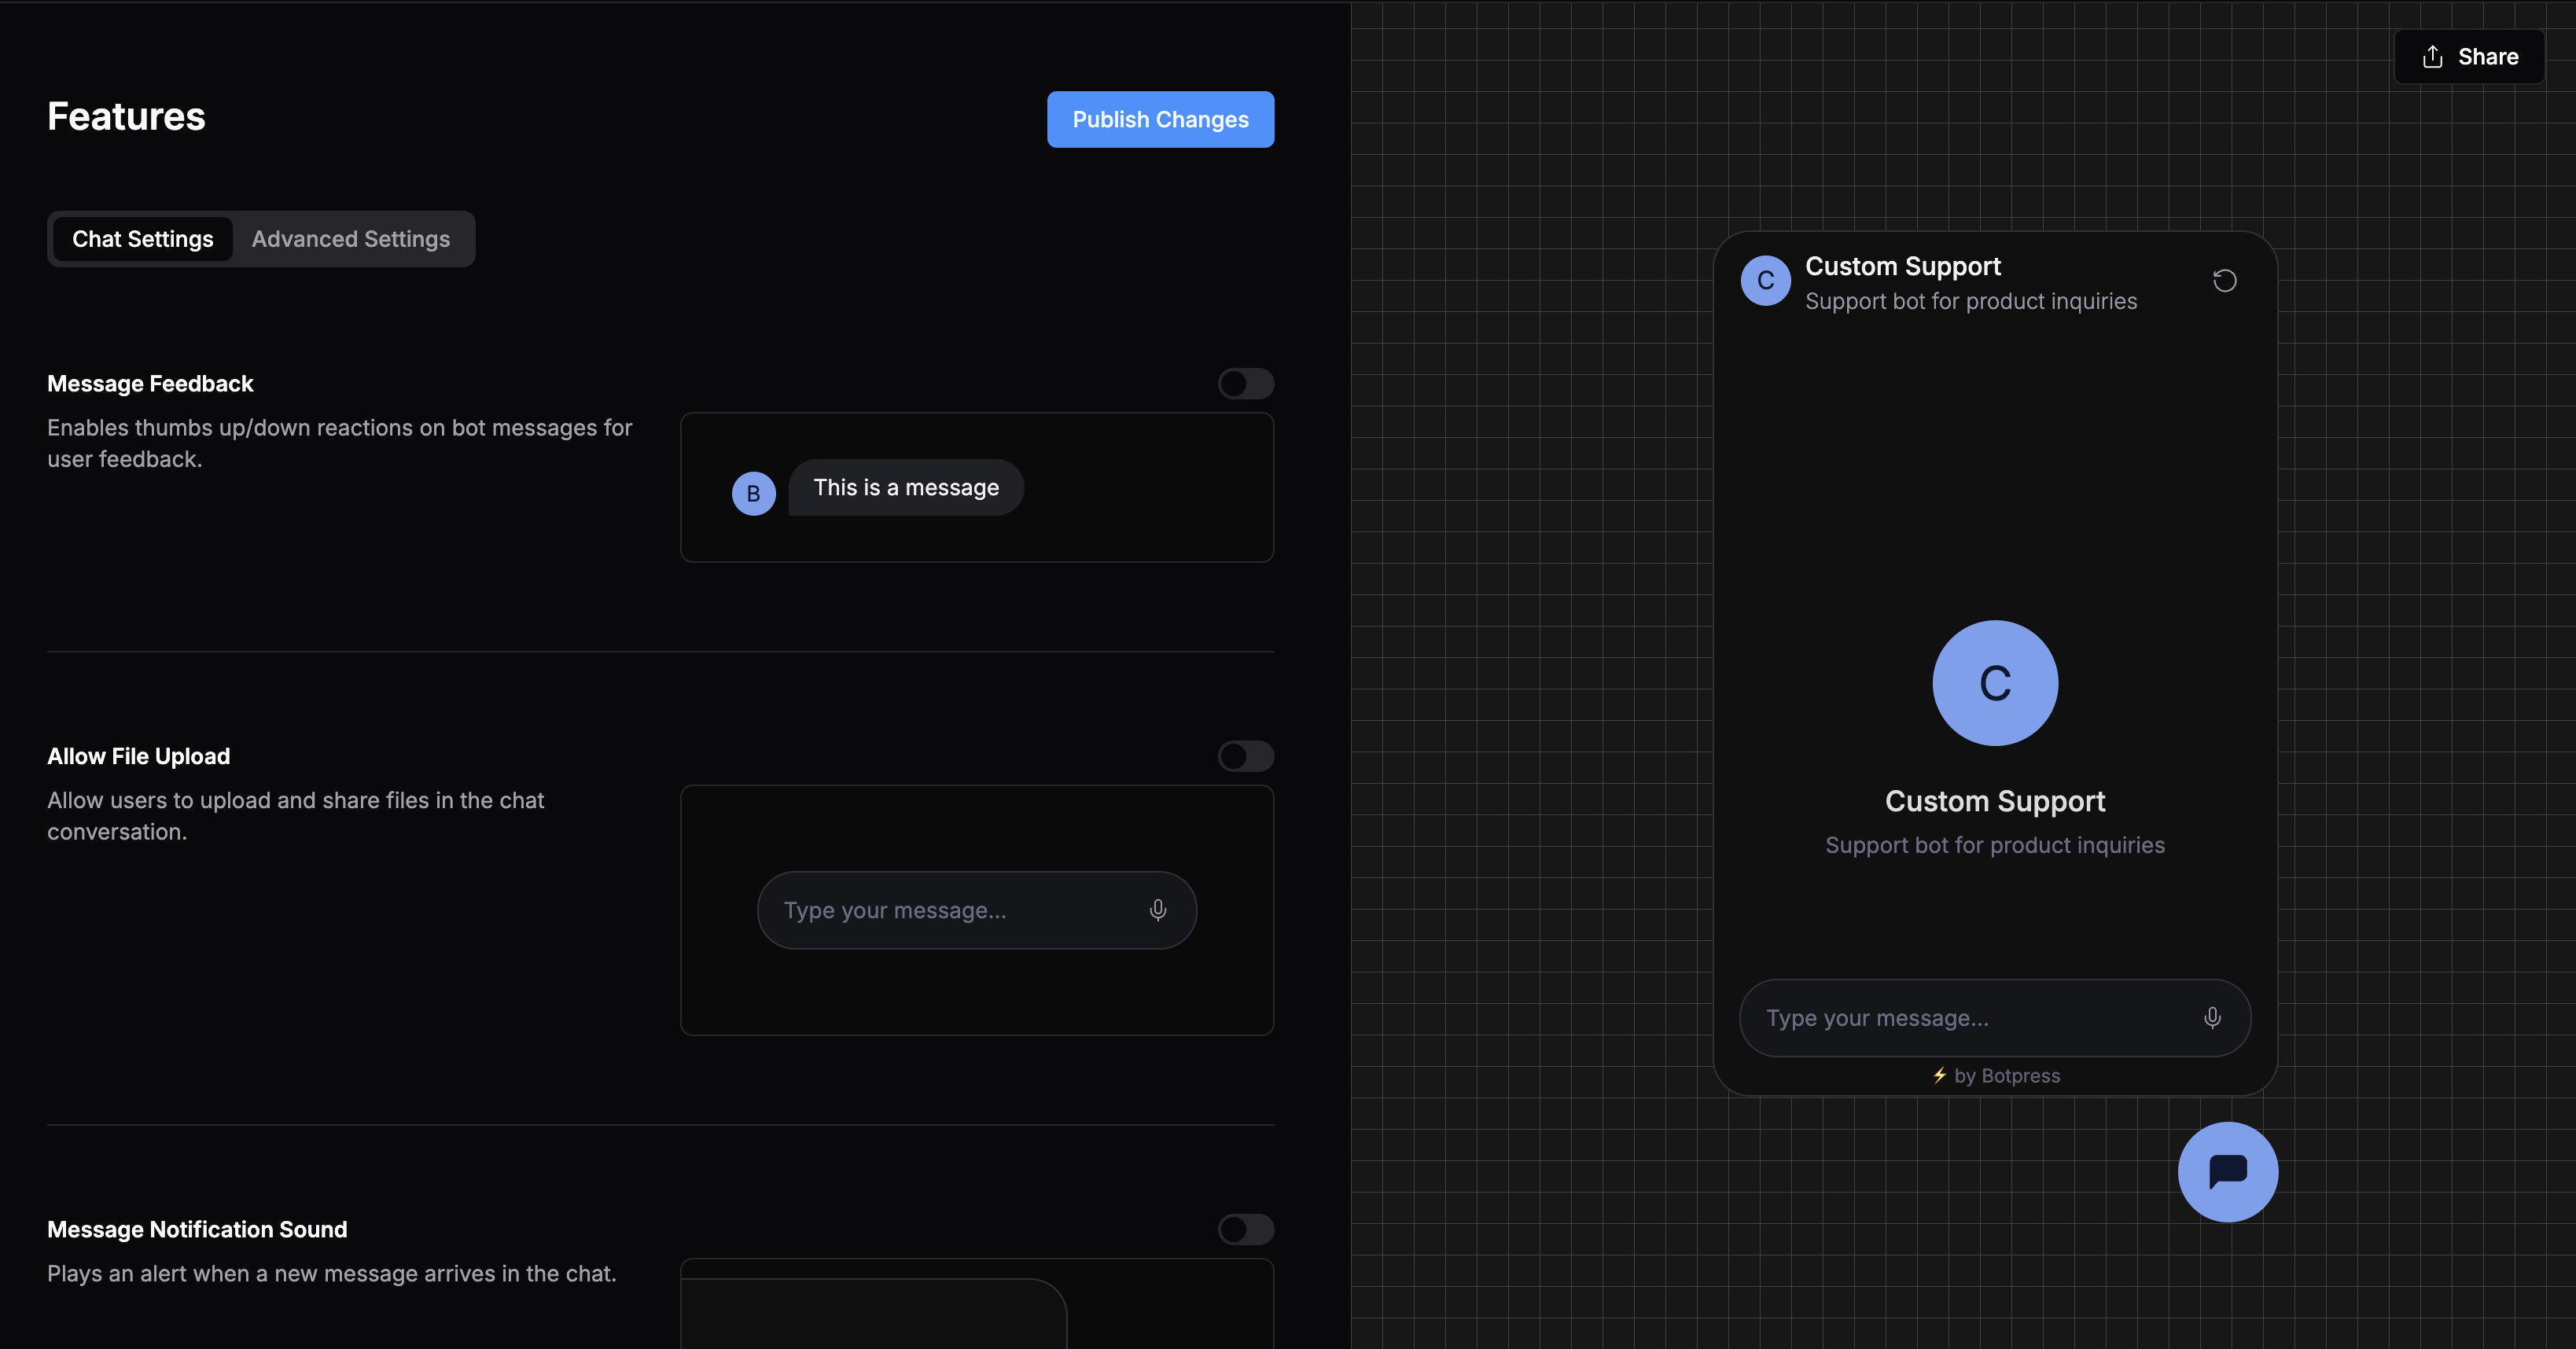Click the Share button
Screen dimensions: 2576x1349
[x=2469, y=57]
